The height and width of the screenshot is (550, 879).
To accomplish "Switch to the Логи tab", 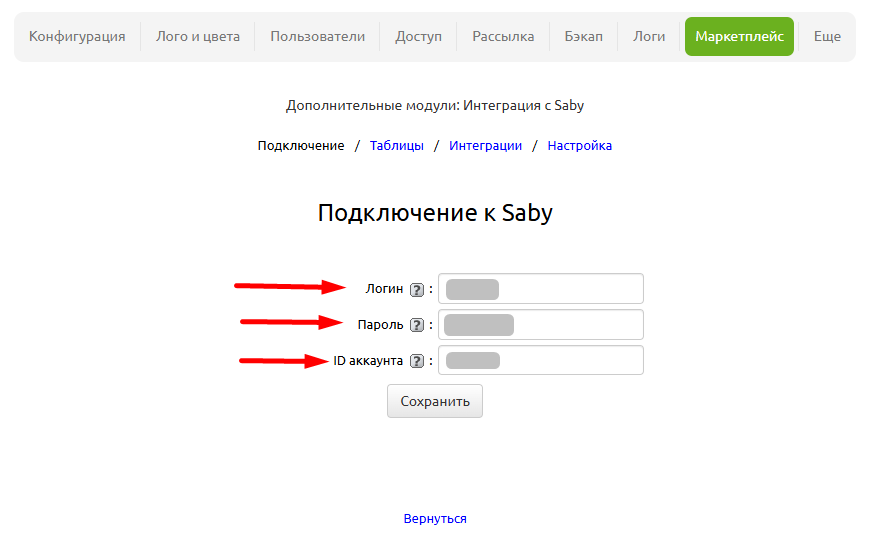I will (649, 37).
